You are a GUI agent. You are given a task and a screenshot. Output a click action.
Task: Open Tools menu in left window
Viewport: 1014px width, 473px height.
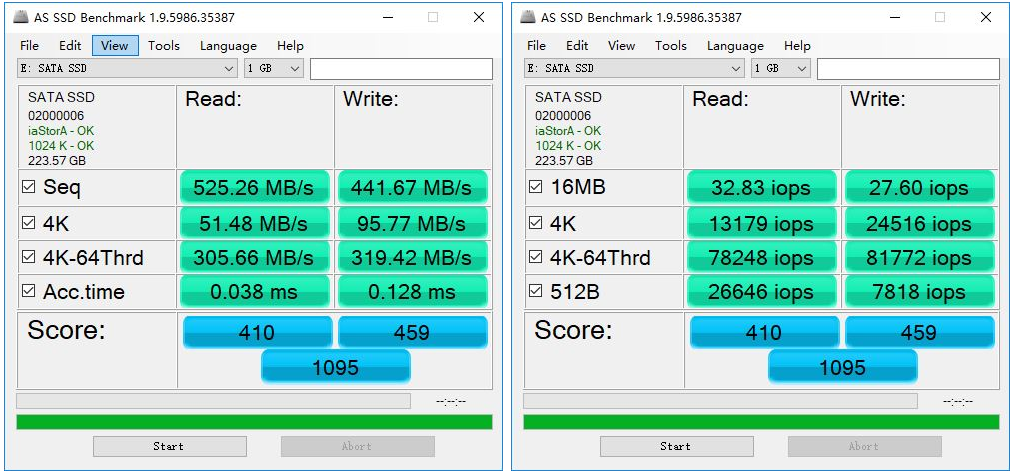164,46
